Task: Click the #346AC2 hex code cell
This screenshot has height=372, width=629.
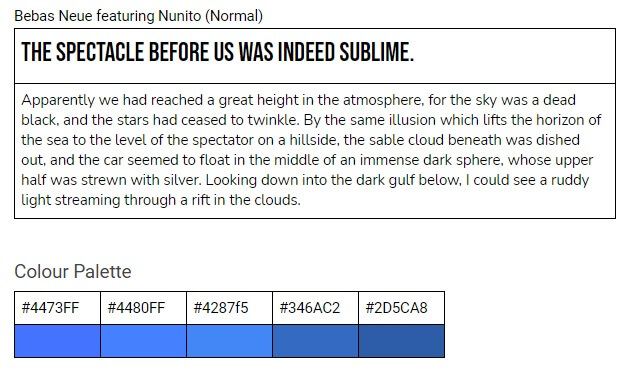Action: (315, 308)
